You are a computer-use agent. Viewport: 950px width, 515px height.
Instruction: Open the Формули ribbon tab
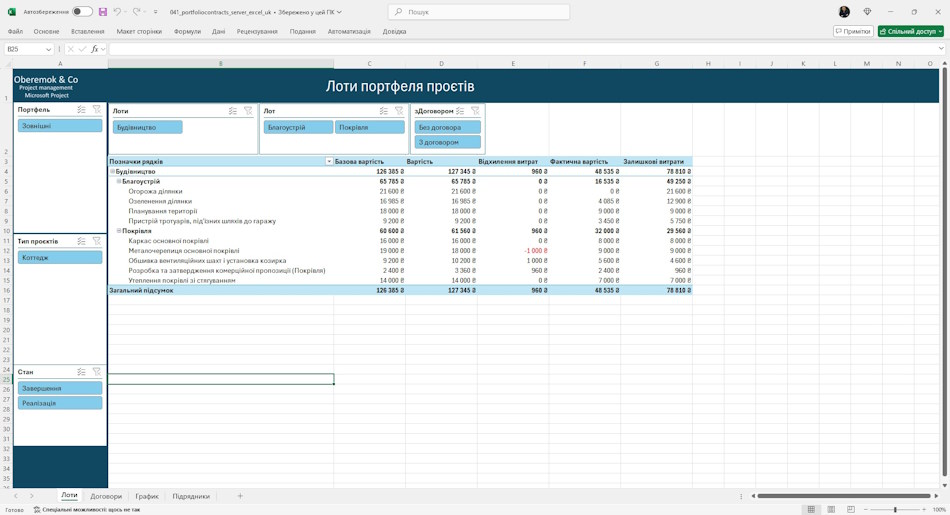point(187,32)
